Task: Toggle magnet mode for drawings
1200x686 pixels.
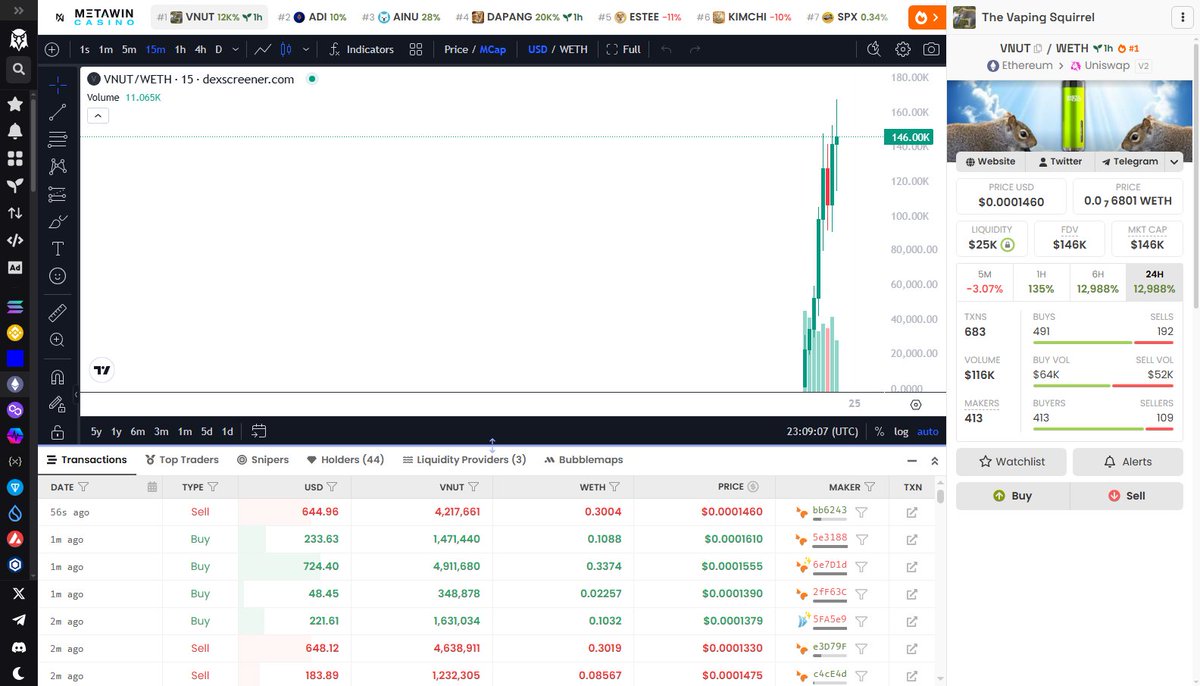Action: [x=58, y=377]
